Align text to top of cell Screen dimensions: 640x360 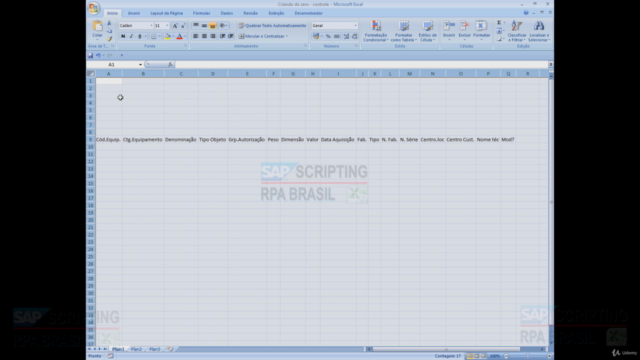(x=196, y=26)
